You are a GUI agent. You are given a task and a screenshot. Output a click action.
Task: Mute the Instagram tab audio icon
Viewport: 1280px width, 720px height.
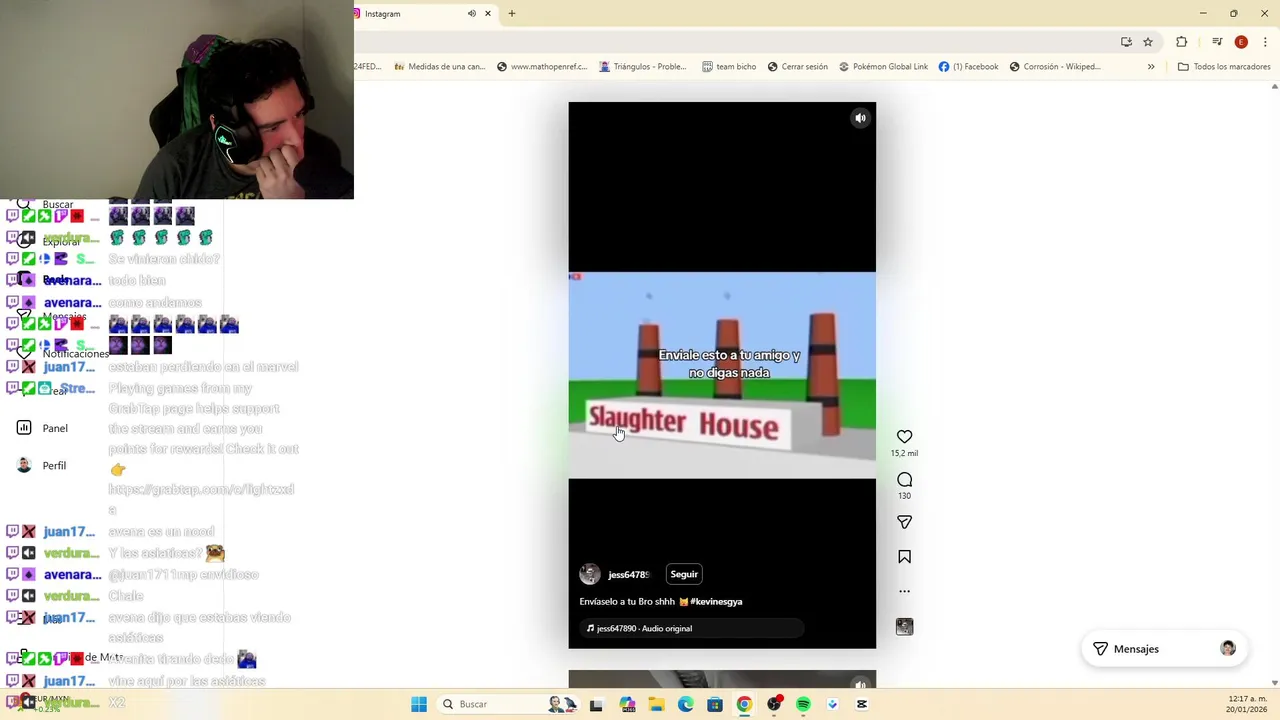[x=471, y=13]
